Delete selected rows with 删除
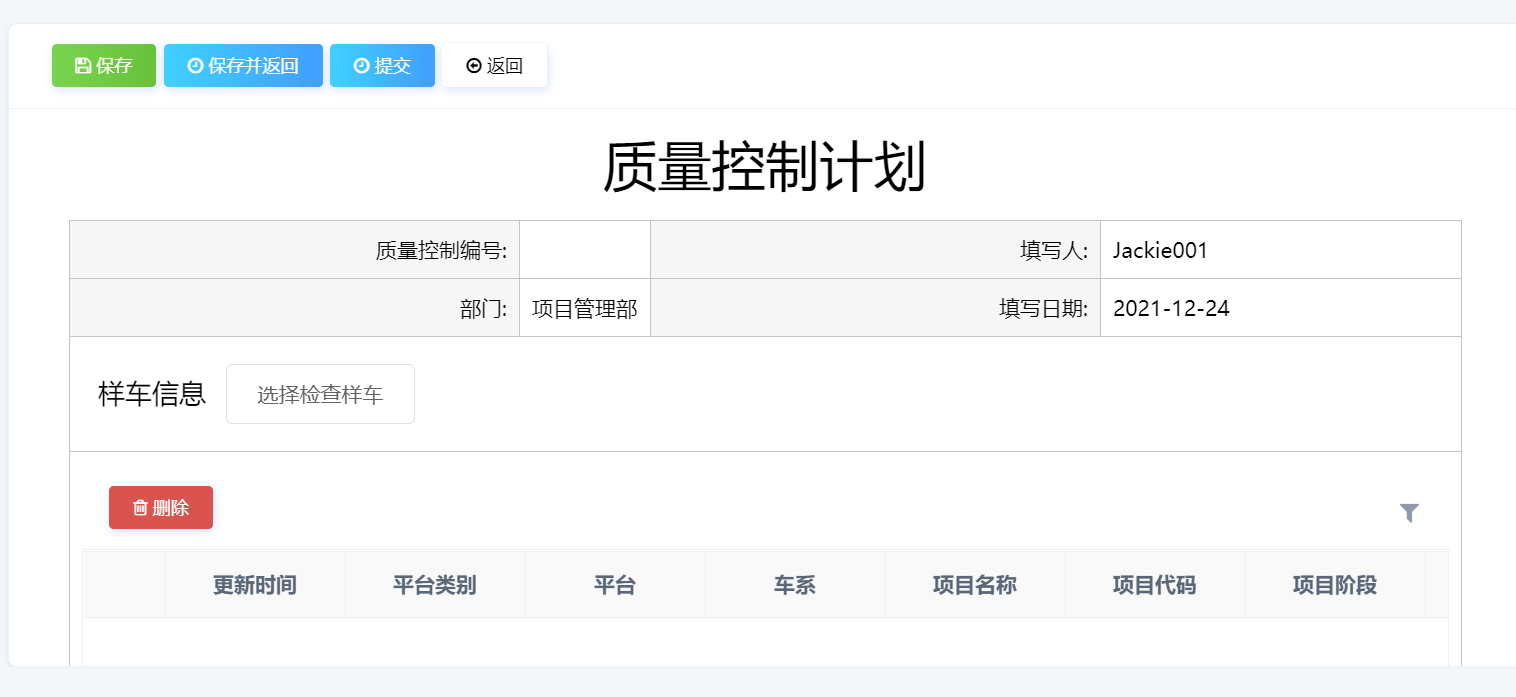The width and height of the screenshot is (1516, 697). pyautogui.click(x=161, y=507)
